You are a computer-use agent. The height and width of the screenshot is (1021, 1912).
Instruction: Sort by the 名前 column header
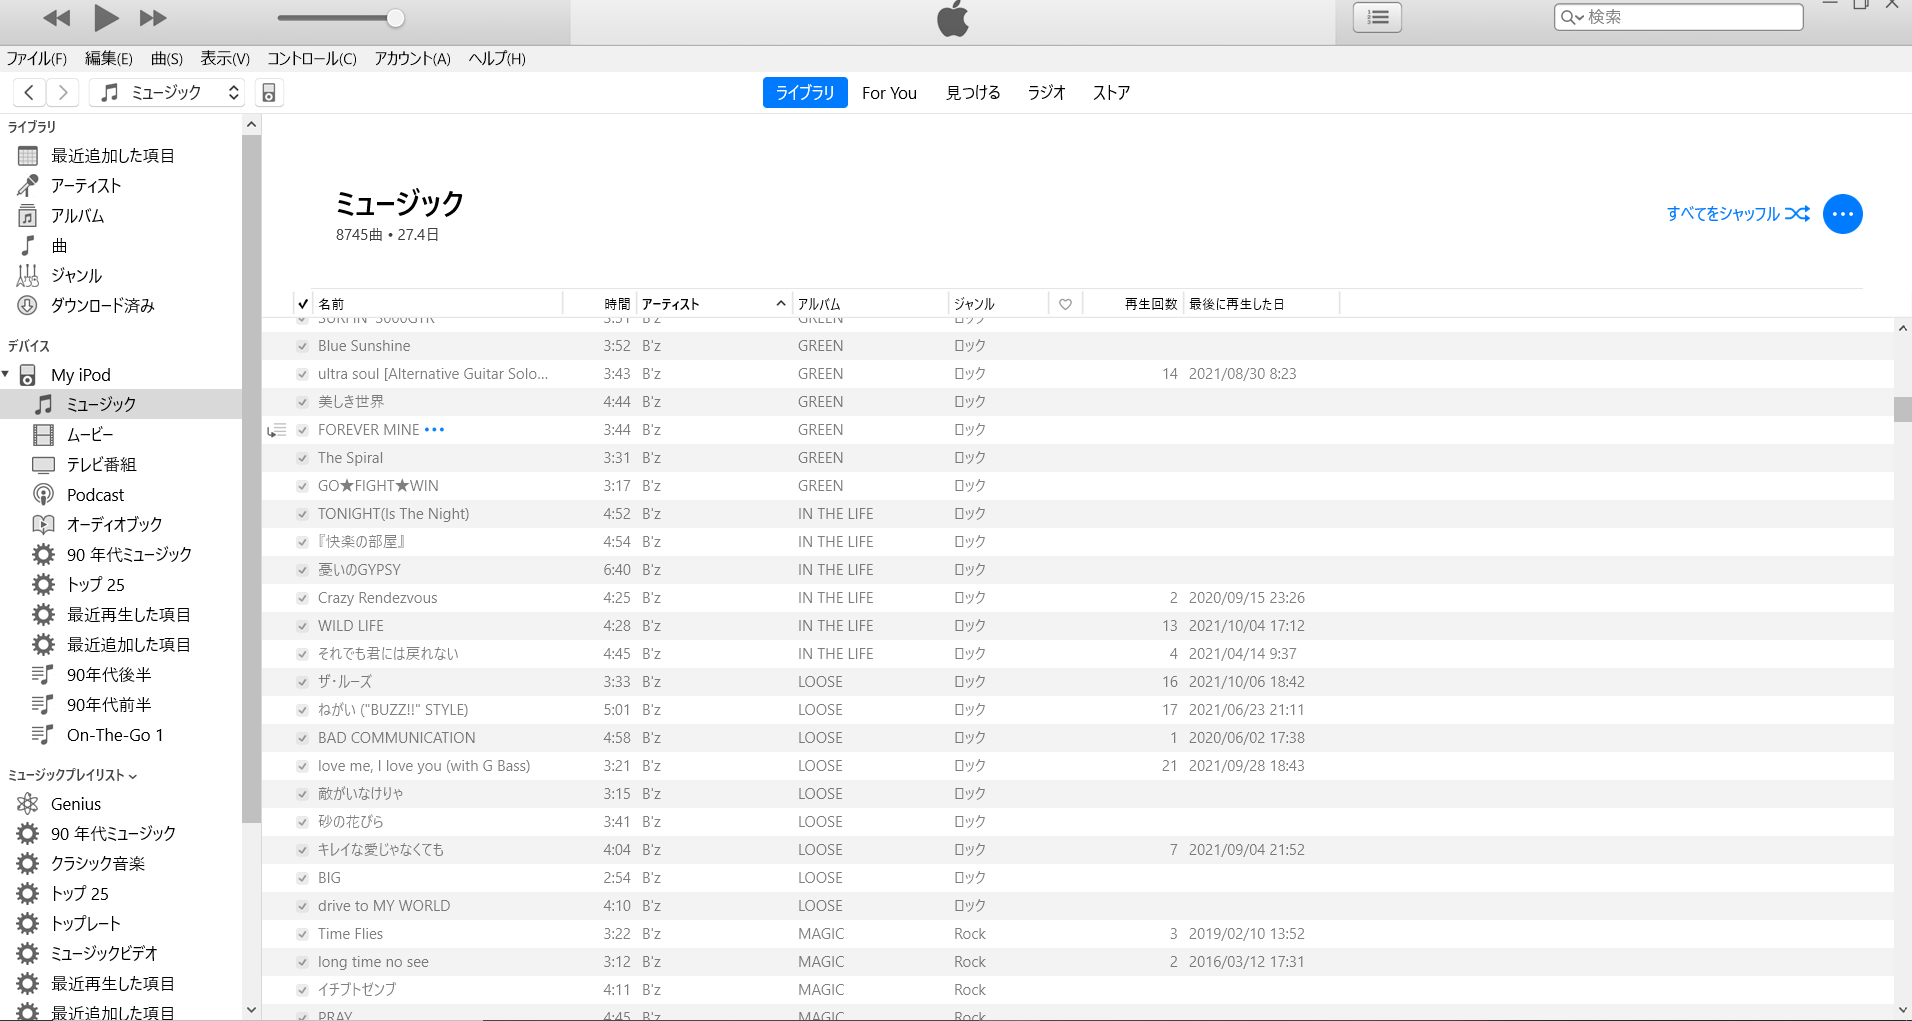[x=437, y=304]
